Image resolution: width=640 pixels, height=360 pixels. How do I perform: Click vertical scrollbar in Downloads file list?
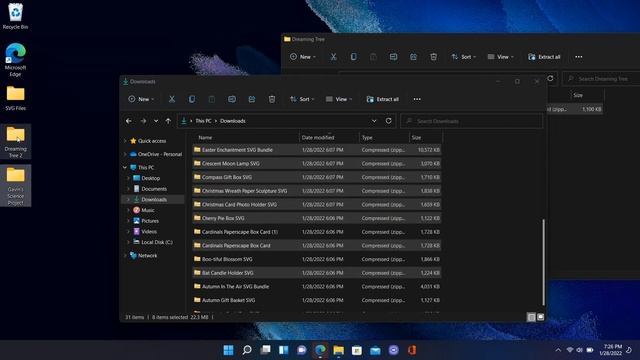[543, 262]
